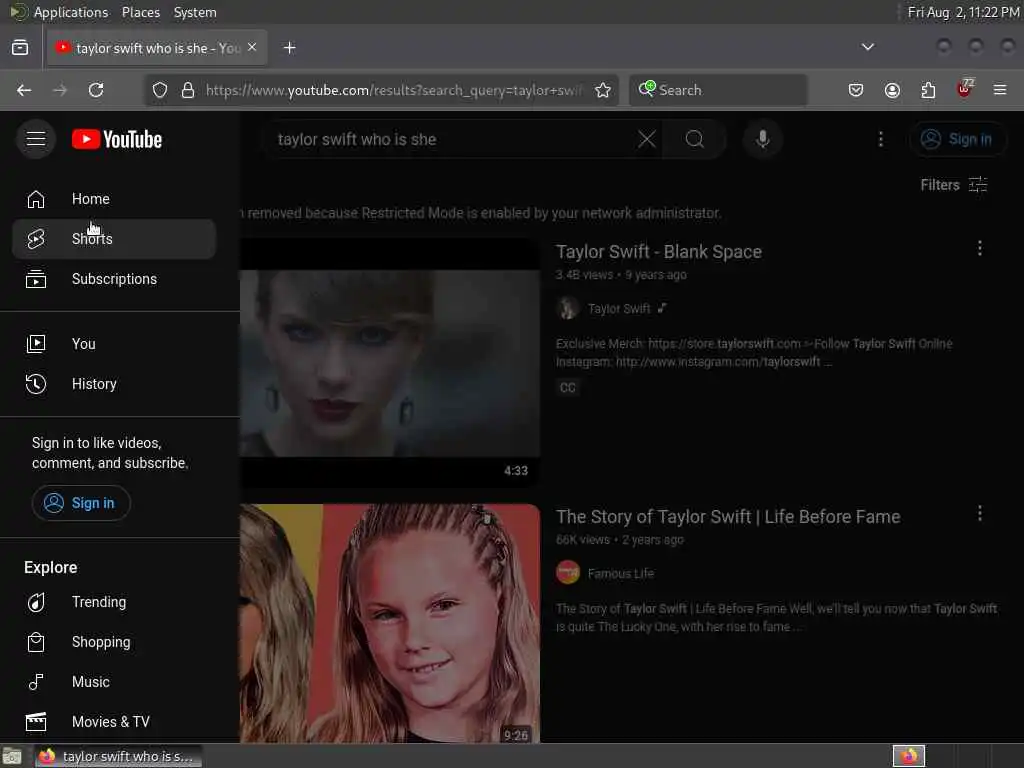Click the CC badge under Blank Space
The width and height of the screenshot is (1024, 768).
[x=568, y=388]
